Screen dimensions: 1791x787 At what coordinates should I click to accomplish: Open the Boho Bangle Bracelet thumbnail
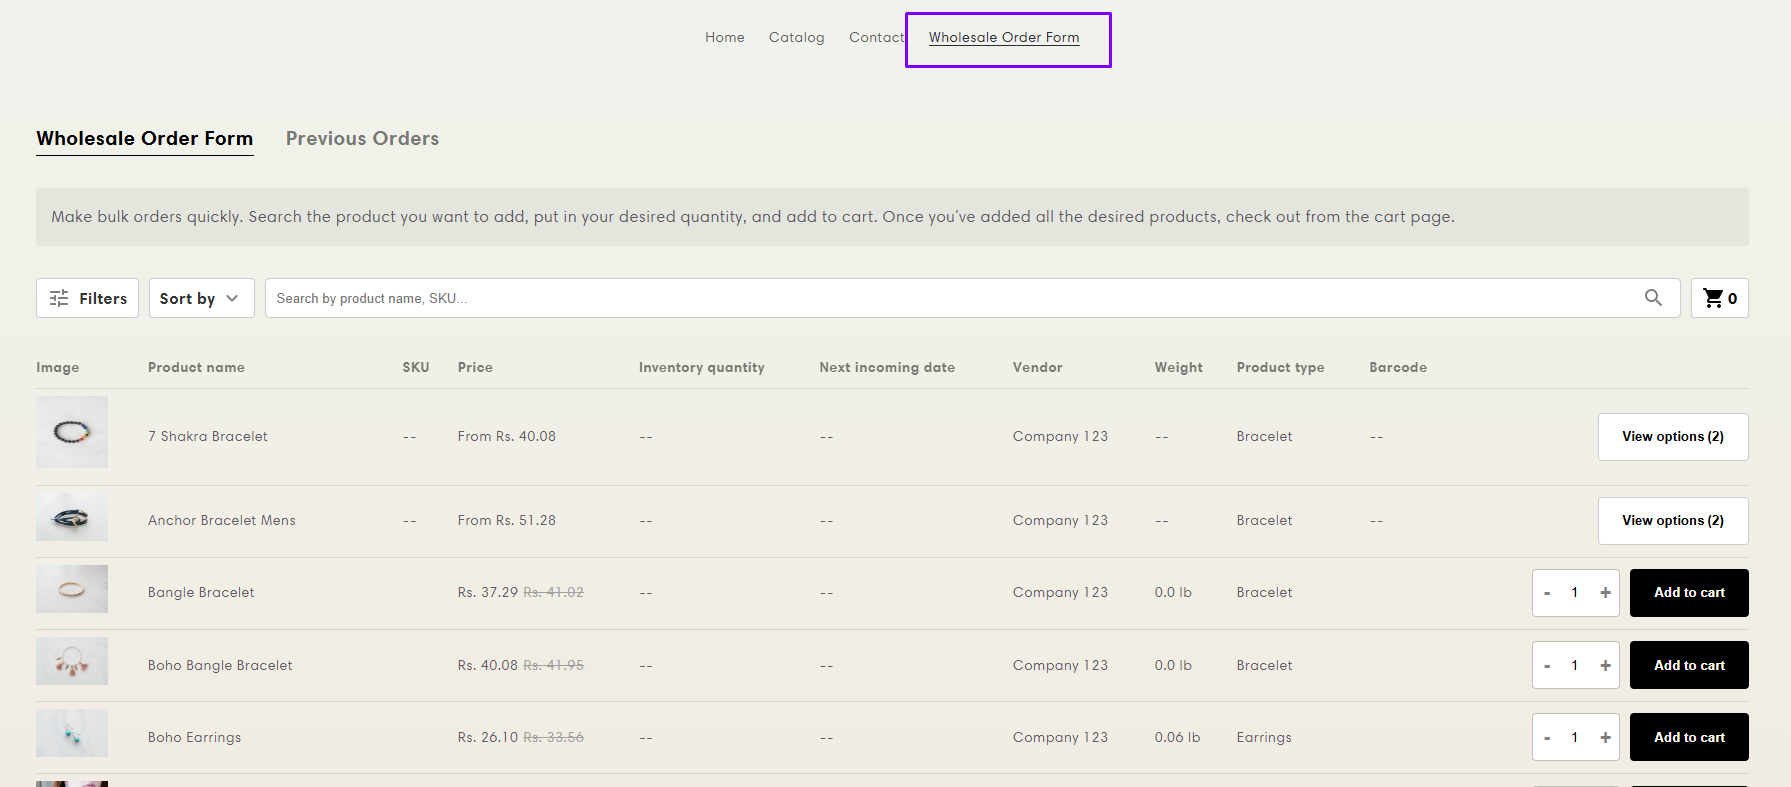(72, 661)
